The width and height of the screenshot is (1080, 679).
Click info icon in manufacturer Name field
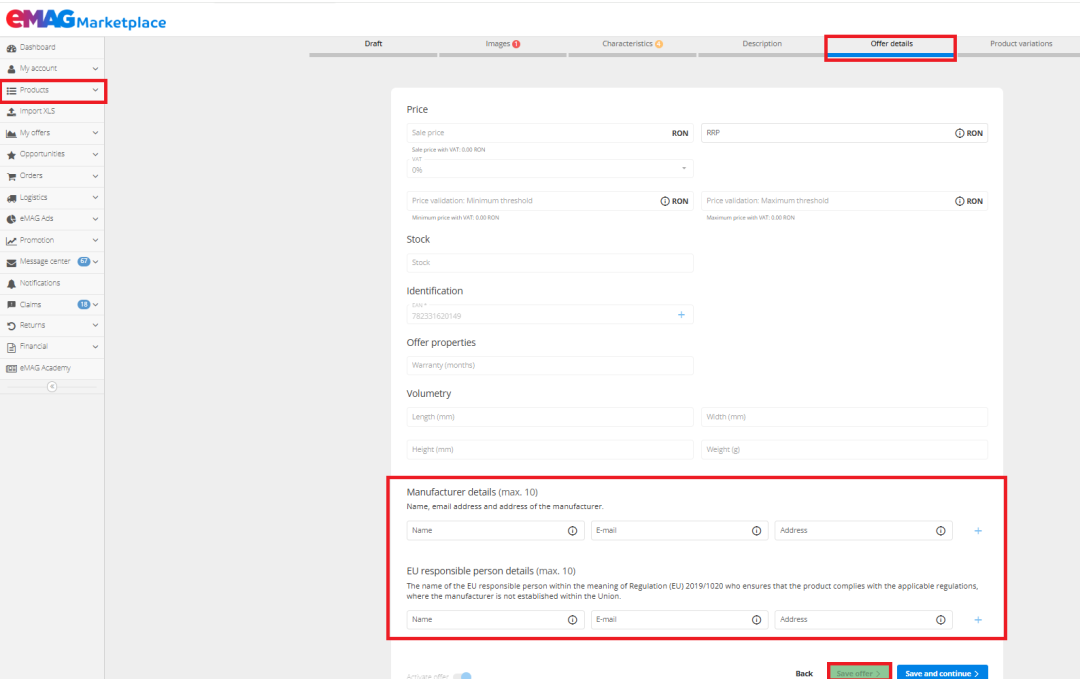pos(572,531)
